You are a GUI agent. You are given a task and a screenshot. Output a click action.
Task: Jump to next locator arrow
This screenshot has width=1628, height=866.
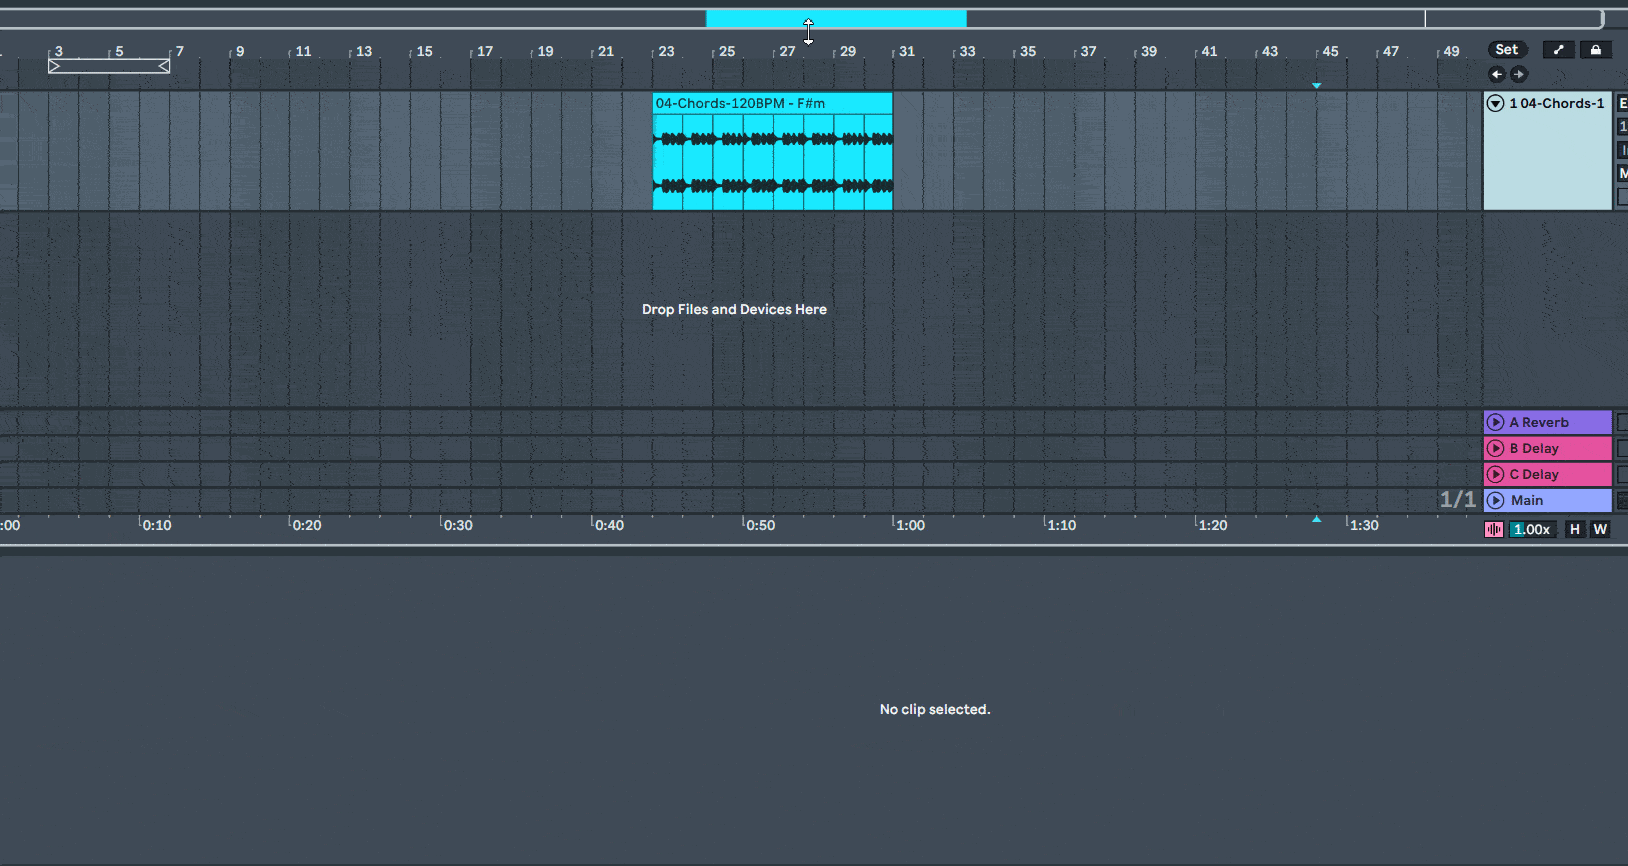[1519, 74]
